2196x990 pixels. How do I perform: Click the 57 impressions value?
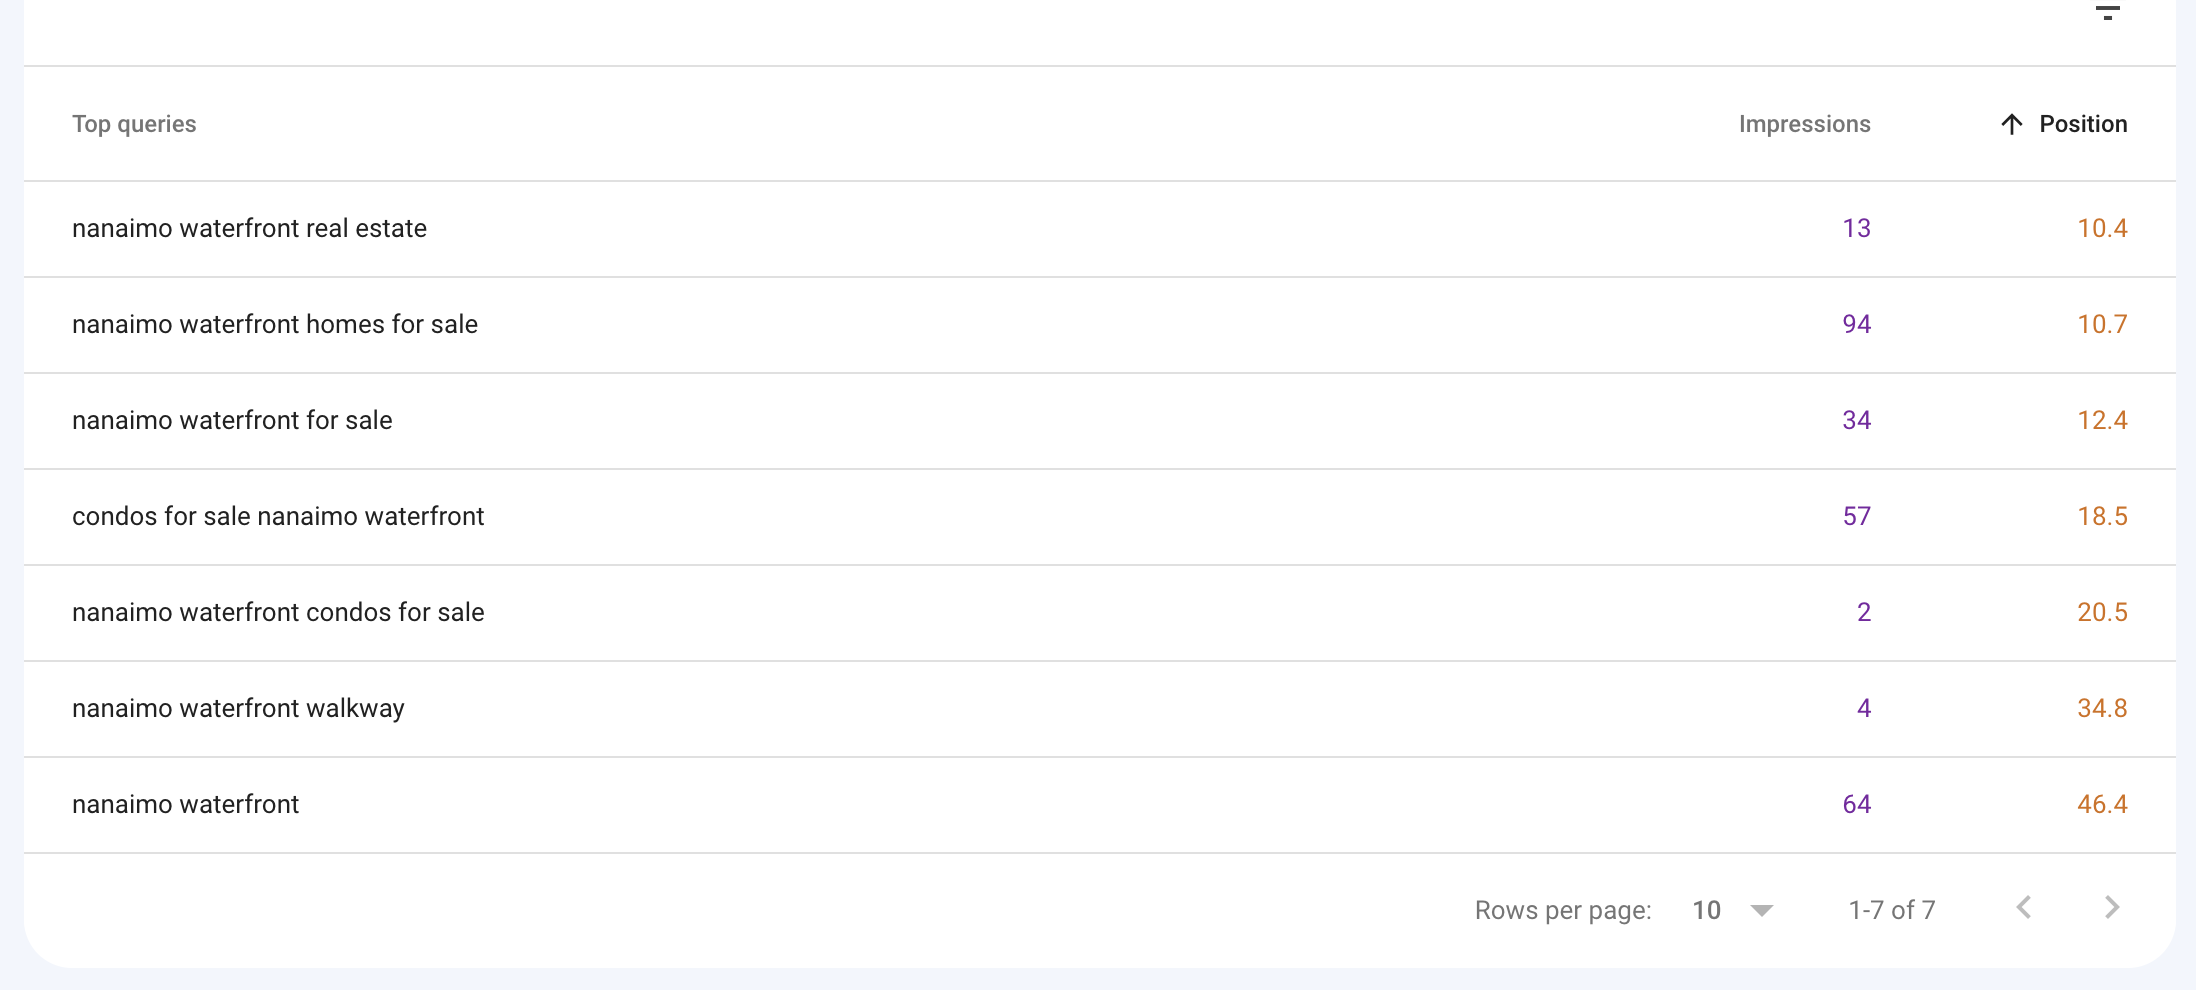click(x=1856, y=517)
